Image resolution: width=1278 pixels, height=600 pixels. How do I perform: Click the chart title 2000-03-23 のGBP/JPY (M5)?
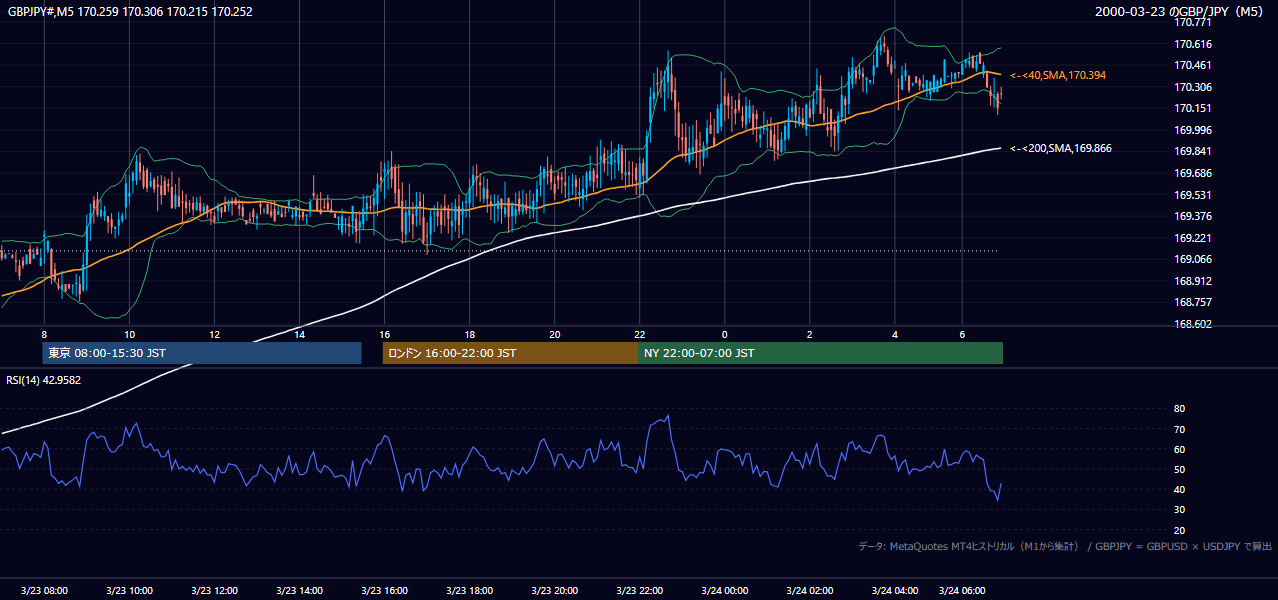[1181, 12]
